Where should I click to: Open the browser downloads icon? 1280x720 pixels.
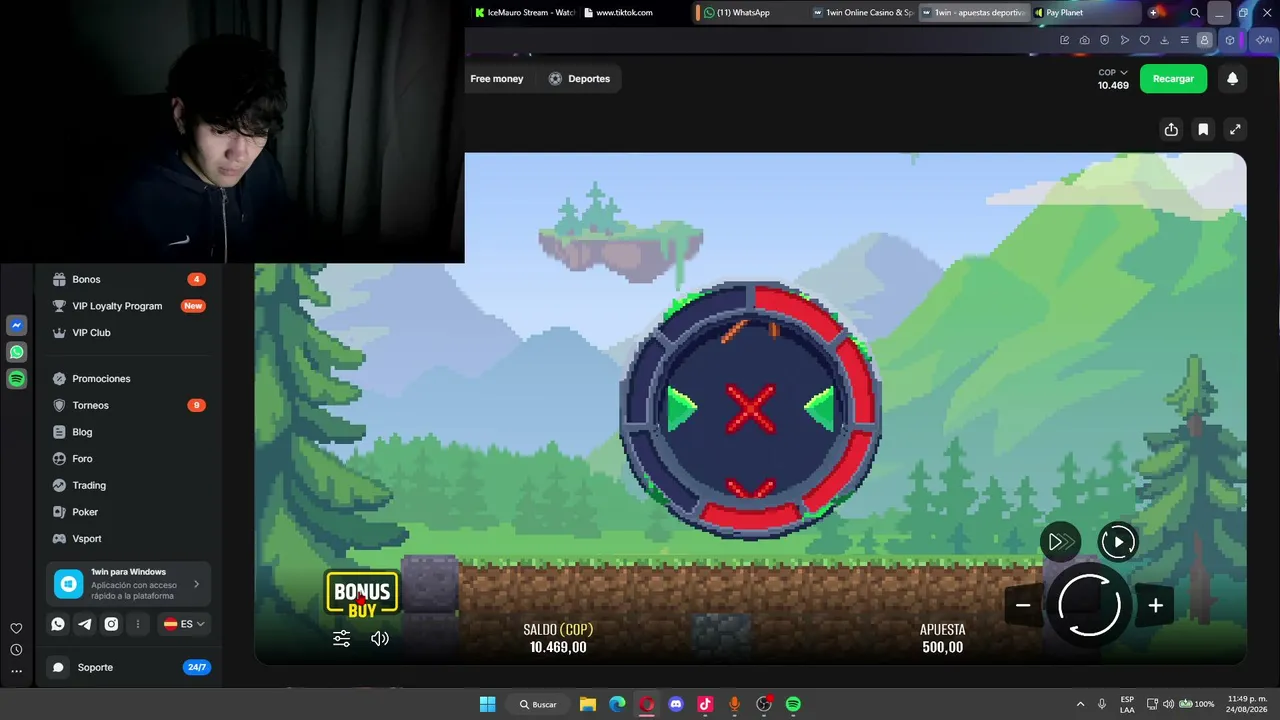pyautogui.click(x=1165, y=40)
